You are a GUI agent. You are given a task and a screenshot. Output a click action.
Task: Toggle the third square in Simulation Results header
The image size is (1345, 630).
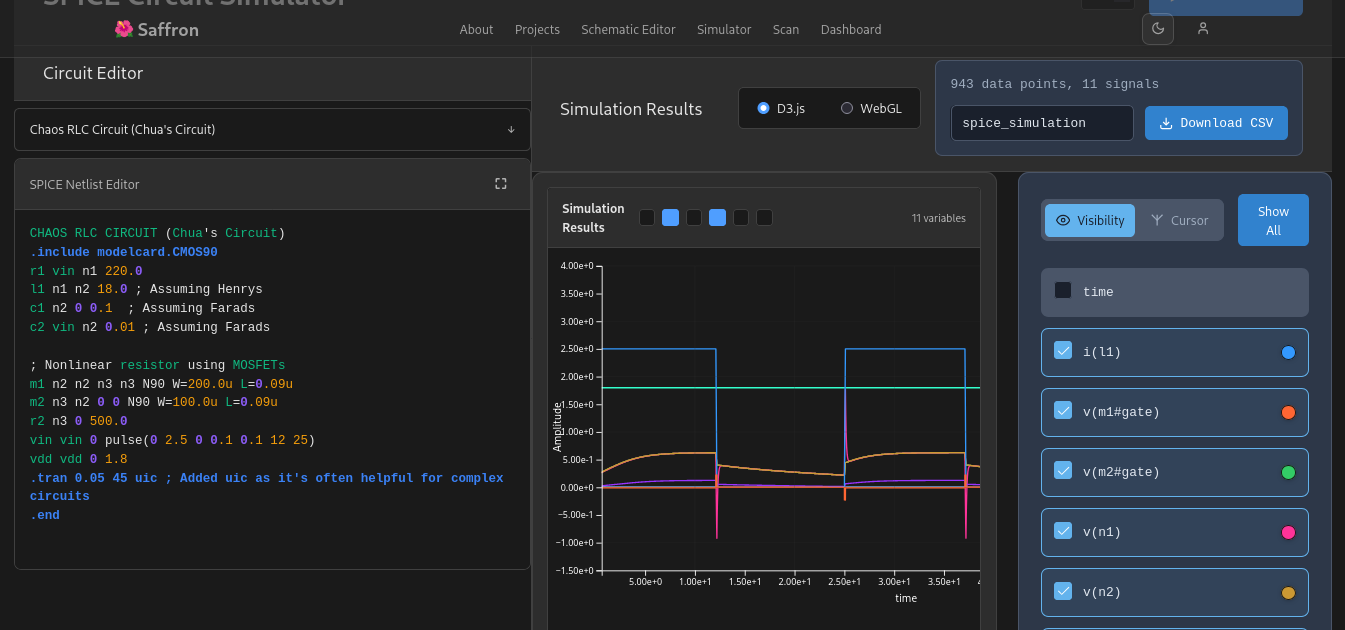[694, 217]
